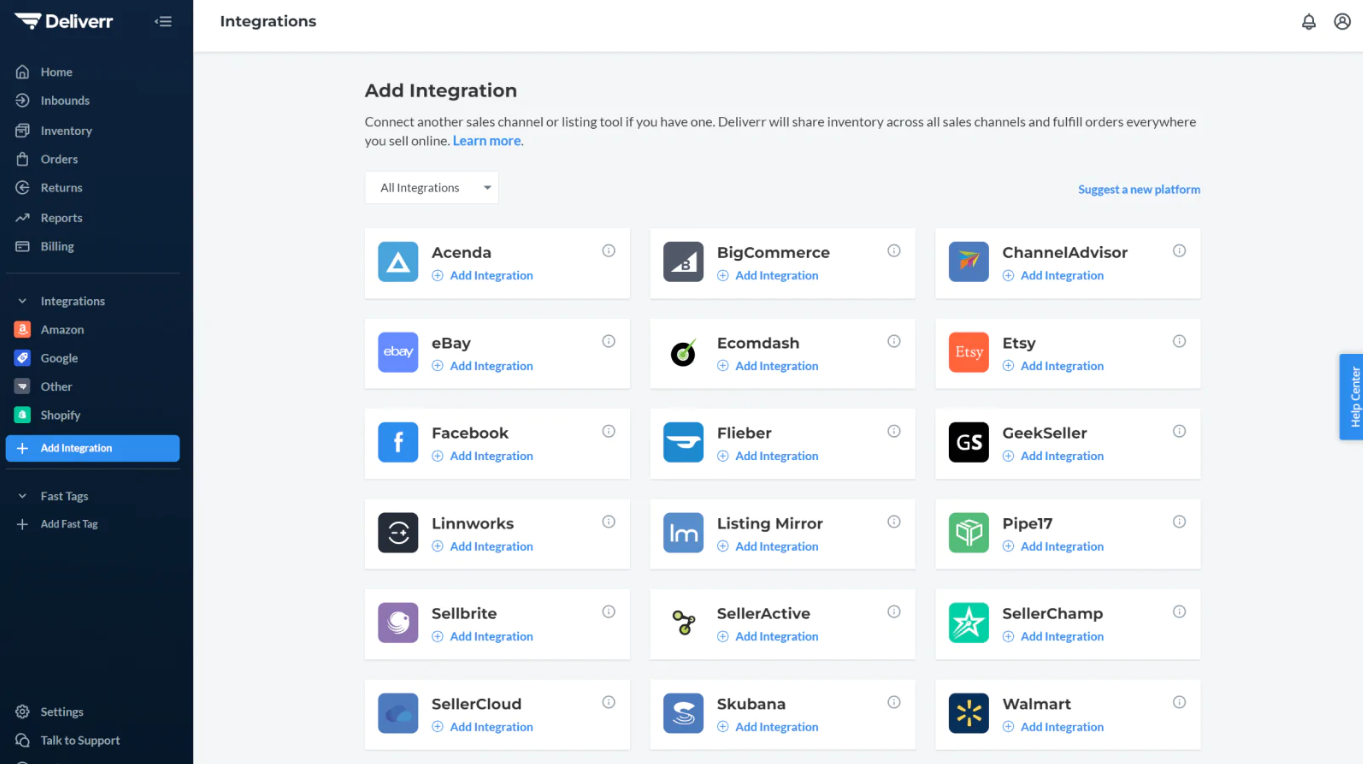This screenshot has height=764, width=1363.
Task: Click the GeekSeller logo icon
Action: (969, 442)
